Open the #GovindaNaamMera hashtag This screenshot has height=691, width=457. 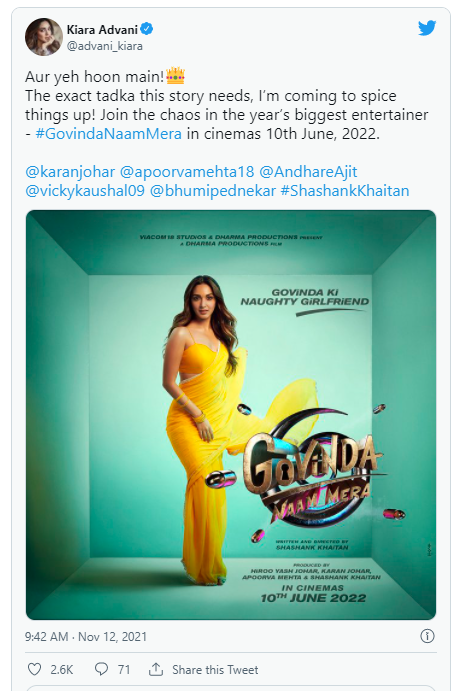[108, 134]
